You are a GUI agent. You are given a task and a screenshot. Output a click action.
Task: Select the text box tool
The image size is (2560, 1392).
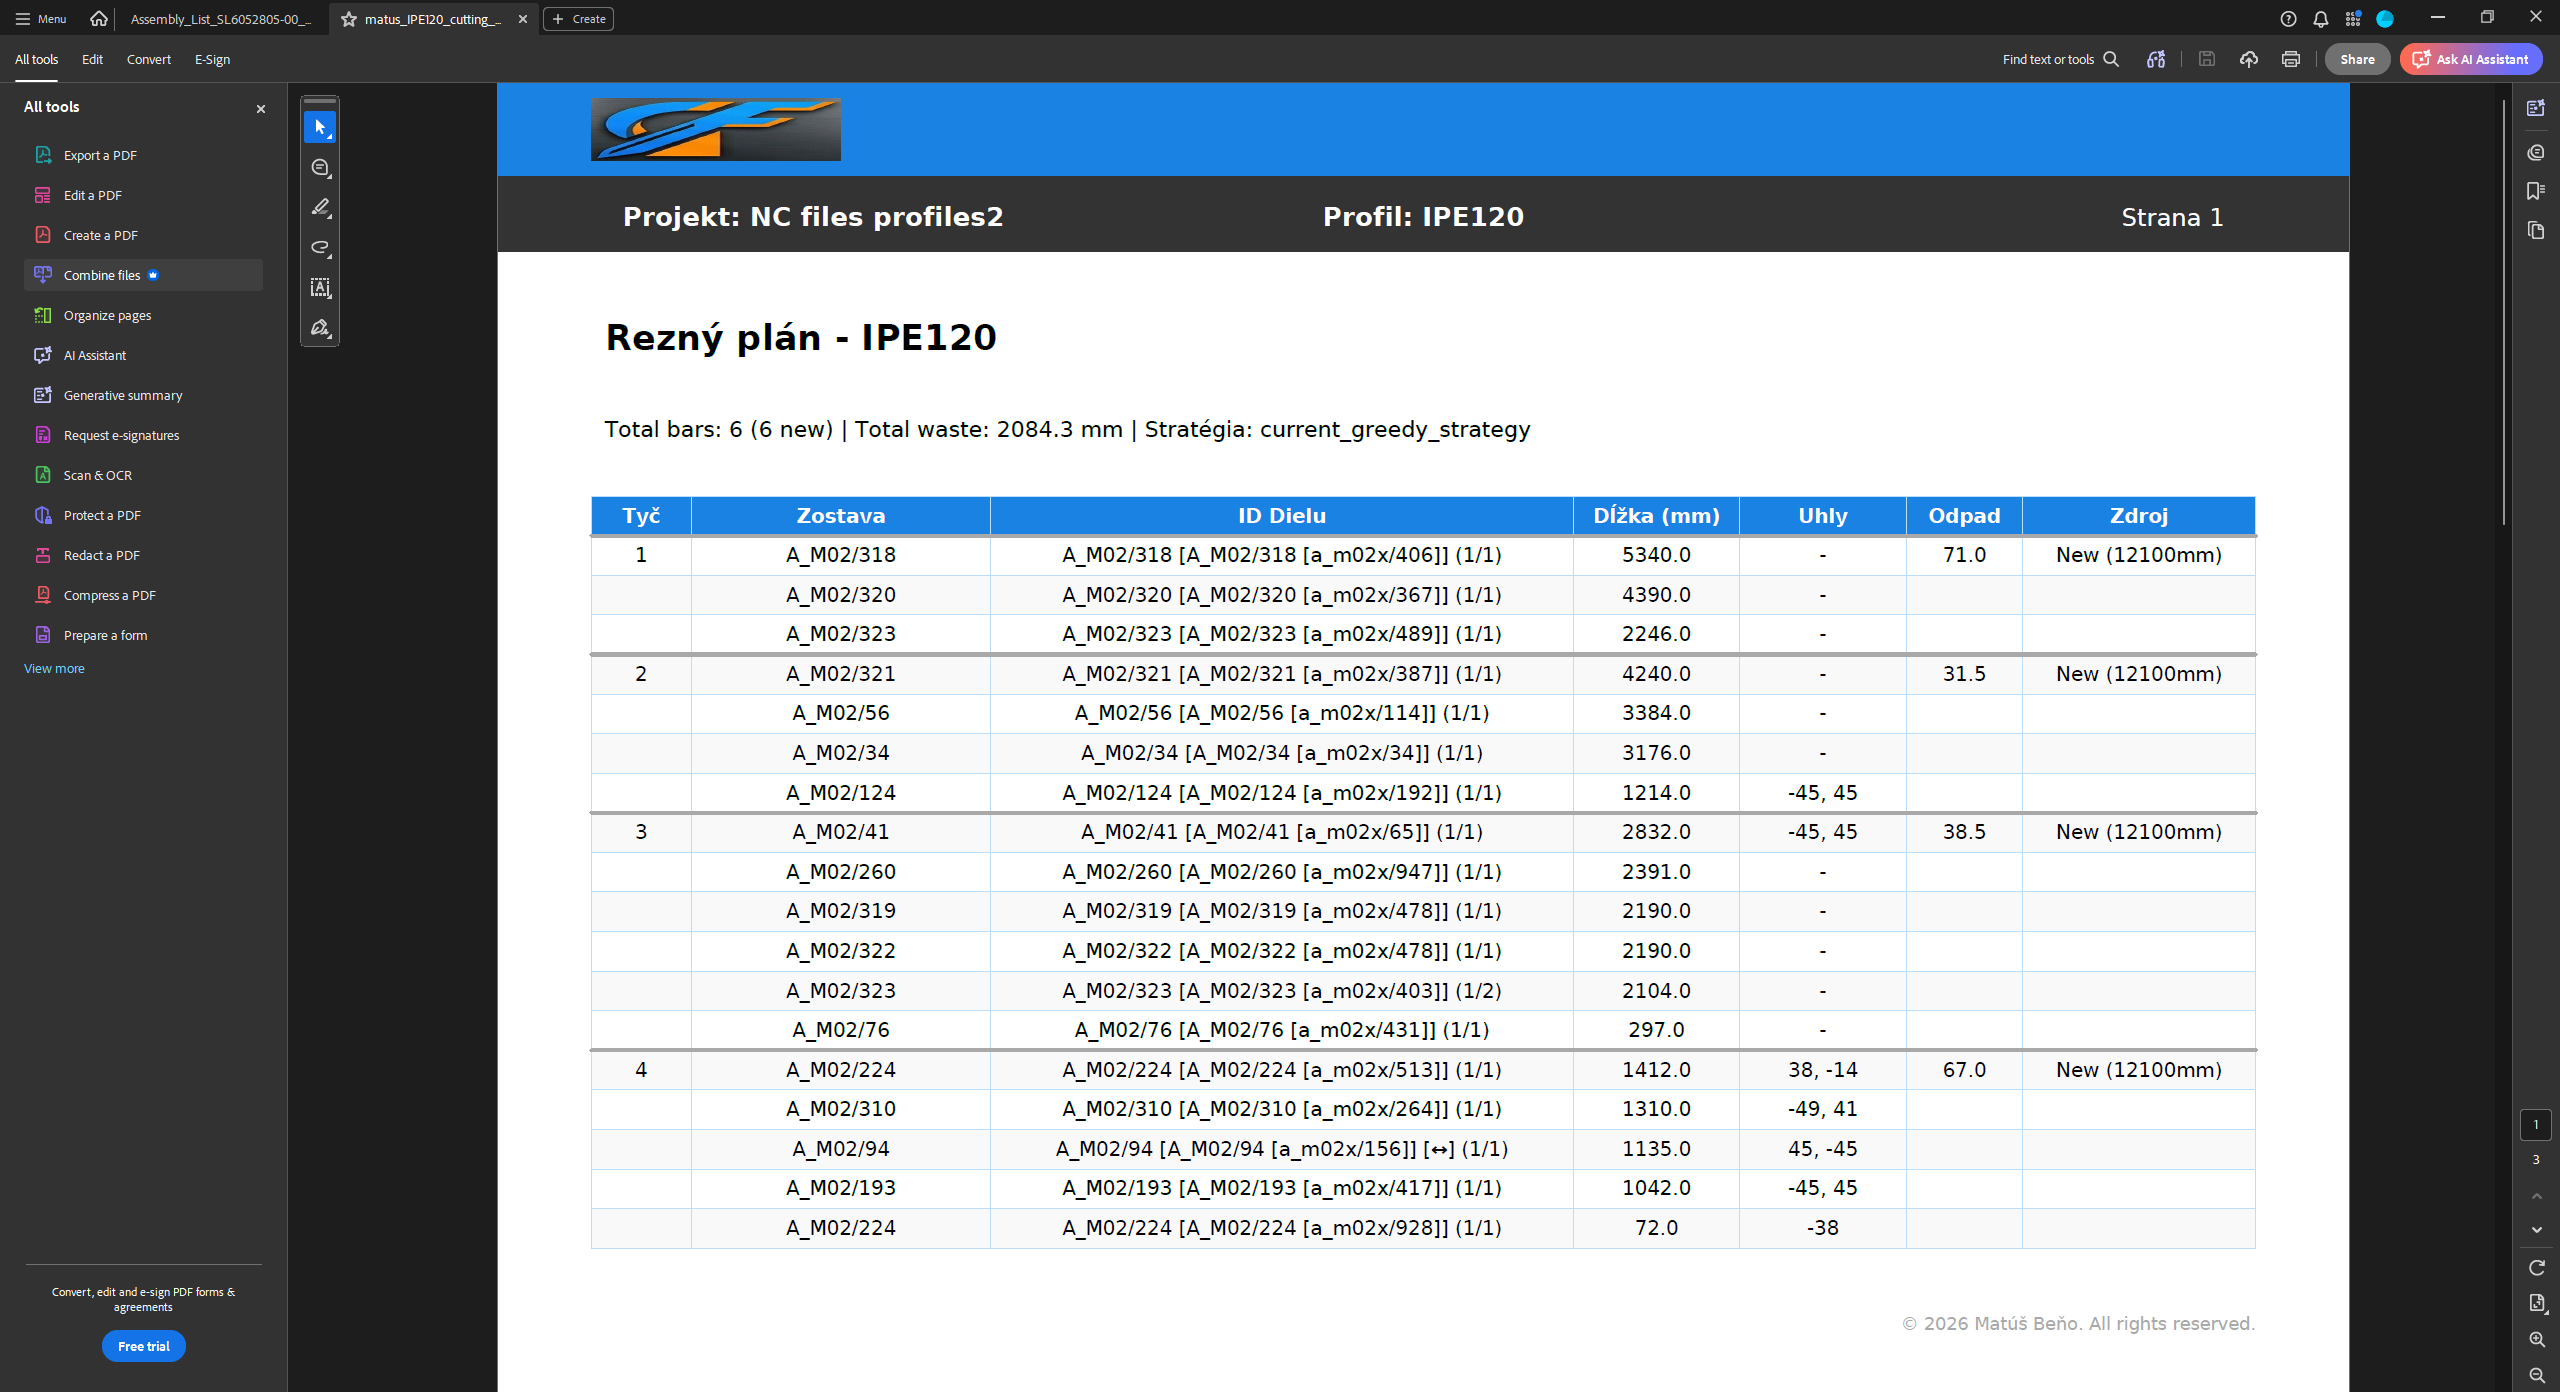coord(320,288)
